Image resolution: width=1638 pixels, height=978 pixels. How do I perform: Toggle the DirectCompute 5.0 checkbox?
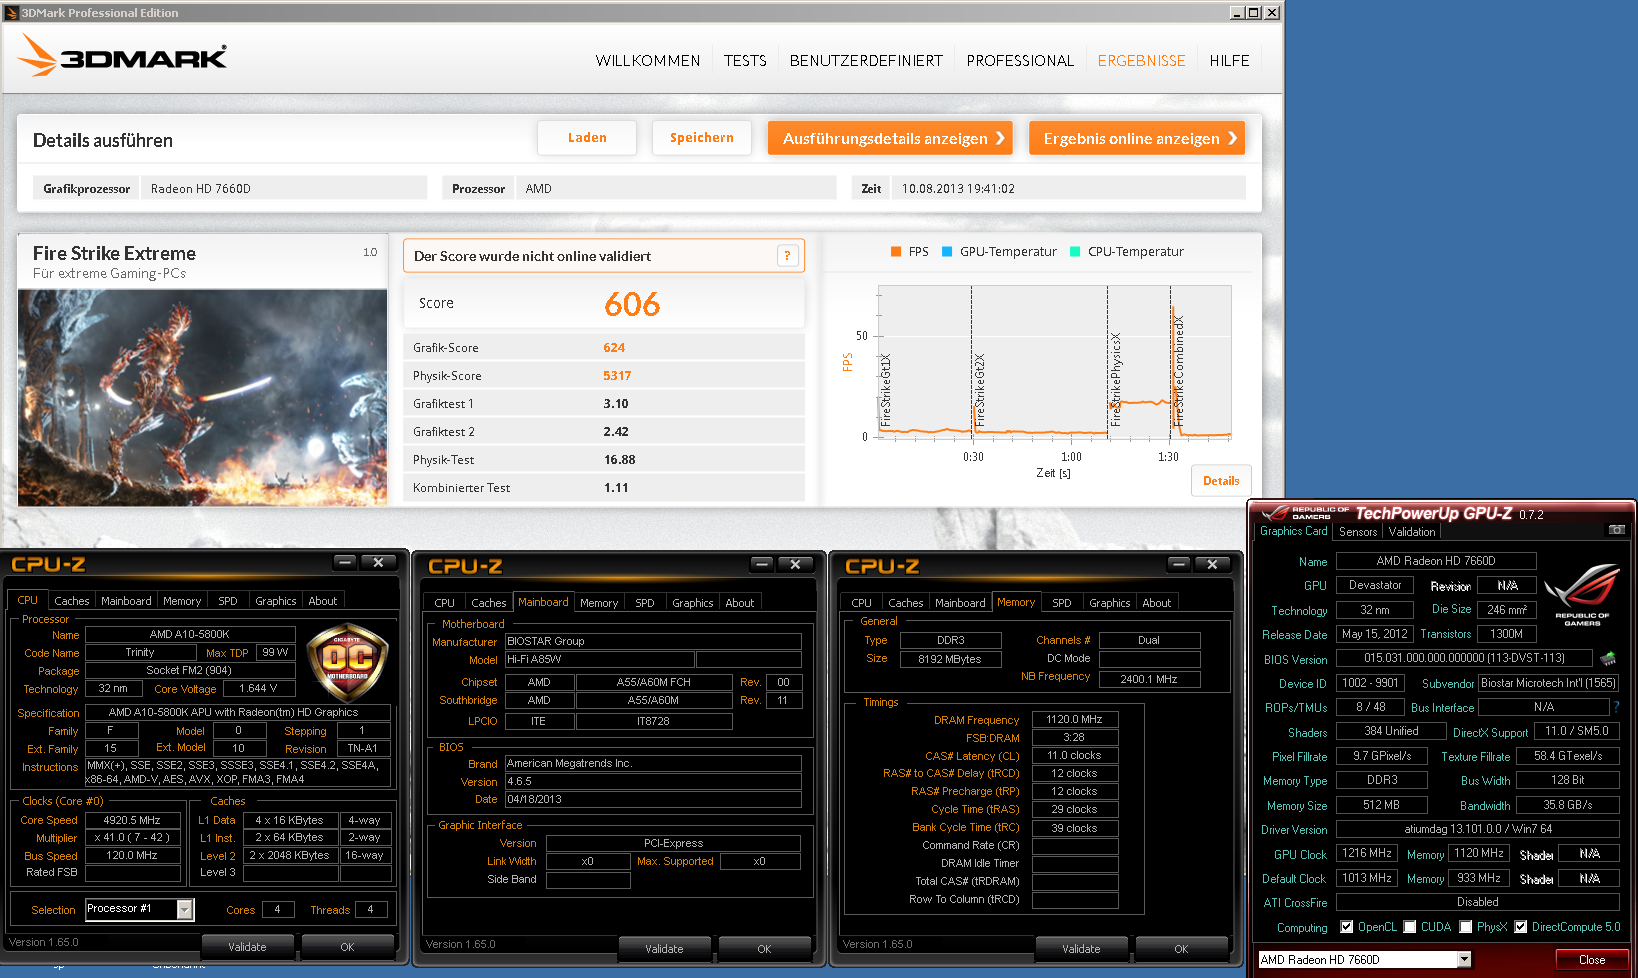coord(1521,927)
